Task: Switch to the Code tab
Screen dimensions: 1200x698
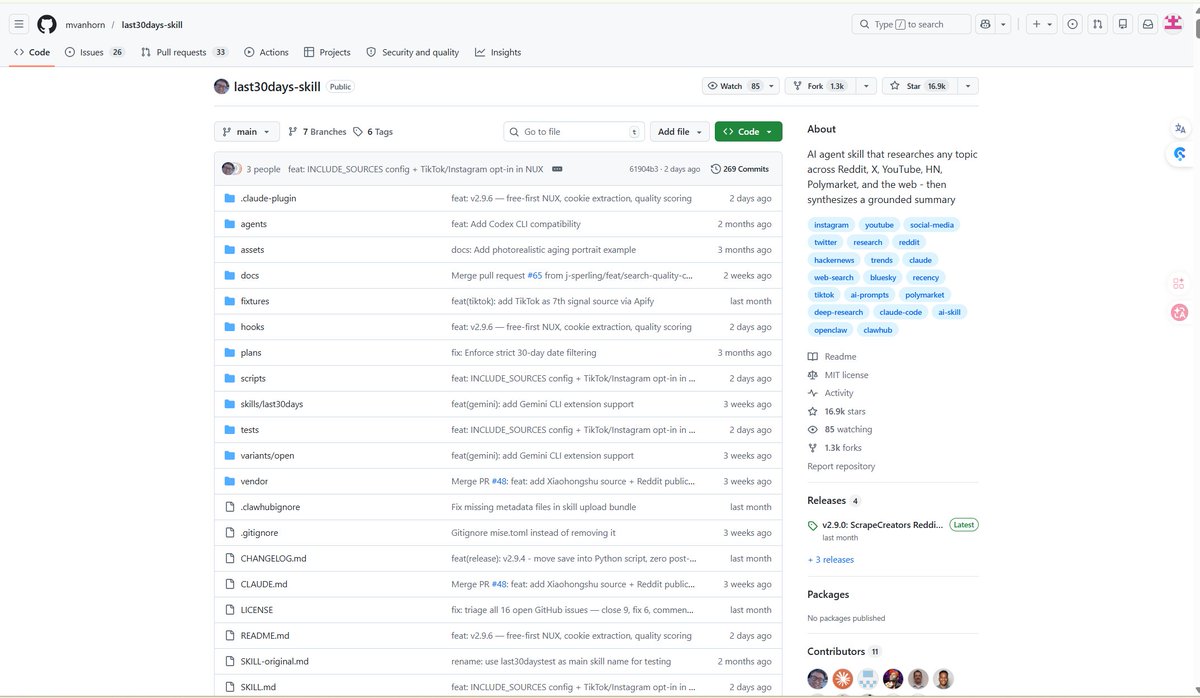Action: point(32,52)
